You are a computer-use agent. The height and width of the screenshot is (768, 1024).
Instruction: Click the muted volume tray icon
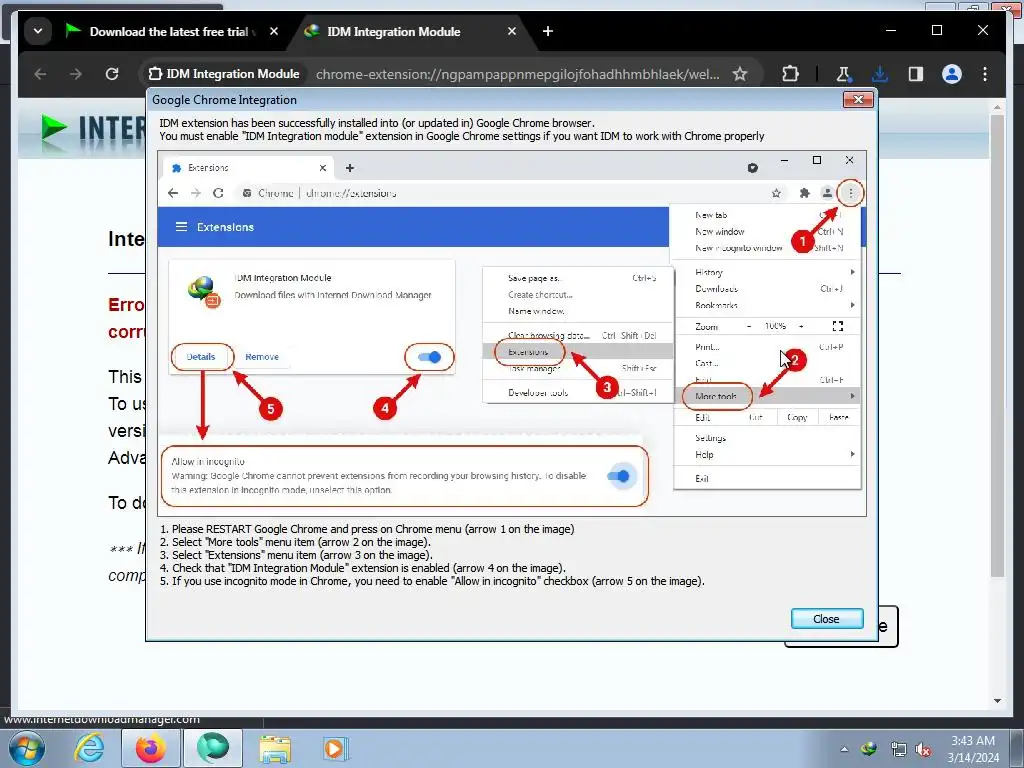click(923, 749)
